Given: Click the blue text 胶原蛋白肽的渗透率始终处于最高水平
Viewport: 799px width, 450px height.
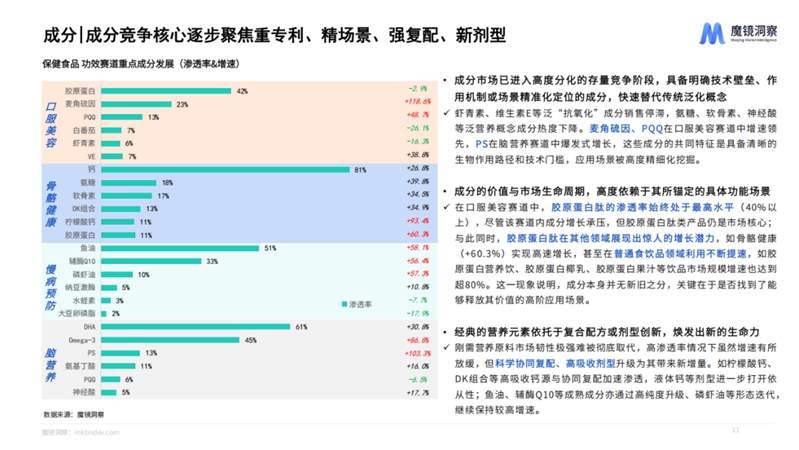Looking at the screenshot, I should click(642, 207).
